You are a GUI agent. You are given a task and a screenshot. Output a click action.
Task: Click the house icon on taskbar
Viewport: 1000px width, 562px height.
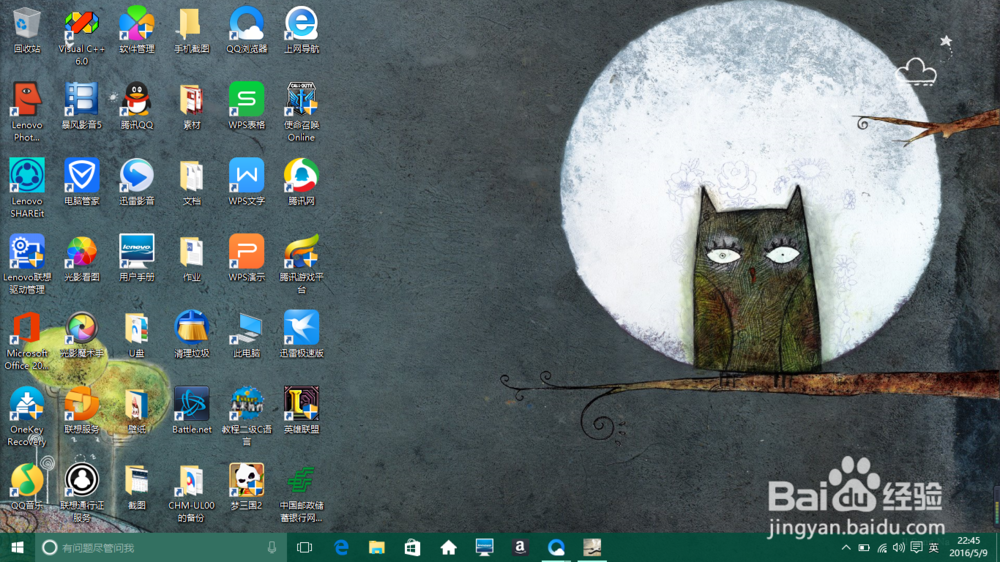(x=448, y=547)
